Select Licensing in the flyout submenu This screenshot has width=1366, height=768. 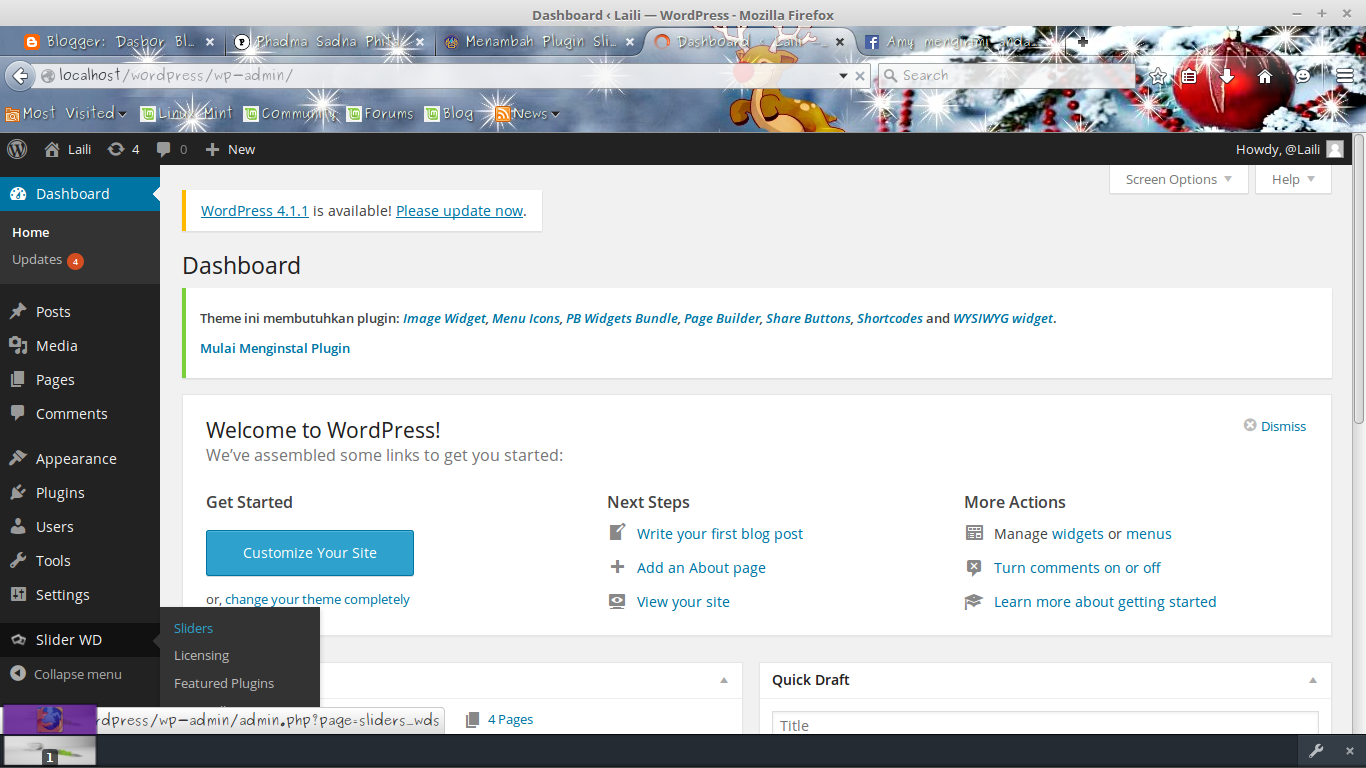pyautogui.click(x=201, y=656)
